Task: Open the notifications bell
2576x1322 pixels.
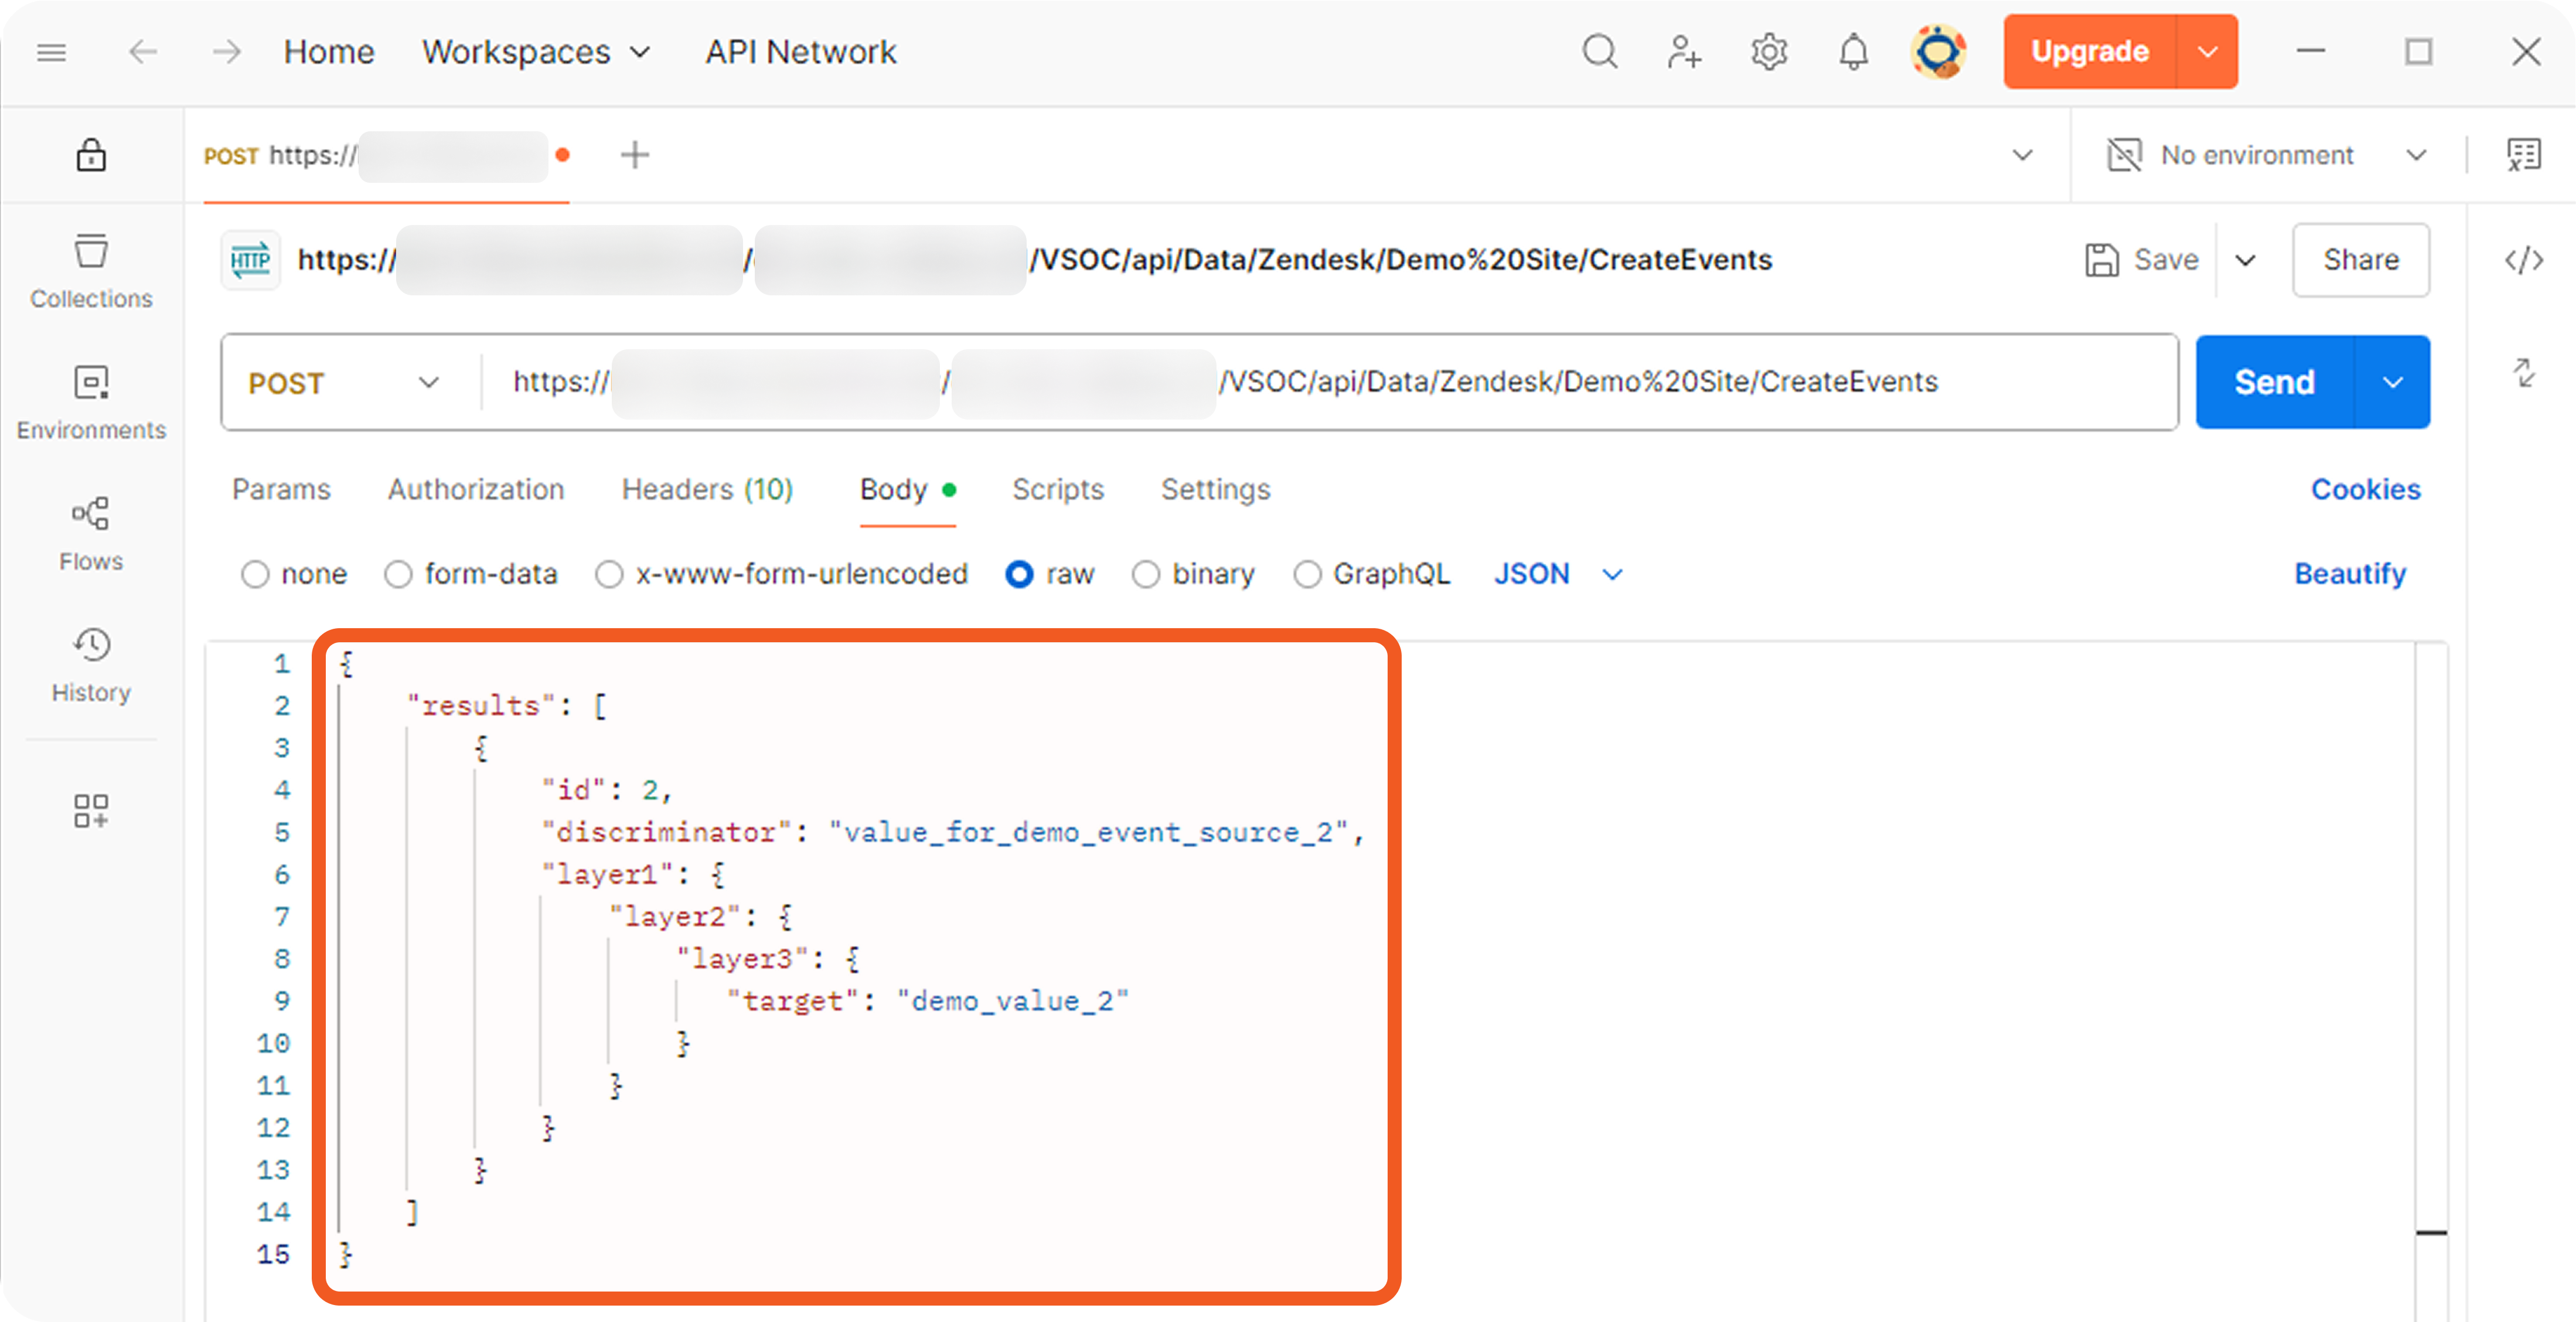Action: pyautogui.click(x=1853, y=52)
